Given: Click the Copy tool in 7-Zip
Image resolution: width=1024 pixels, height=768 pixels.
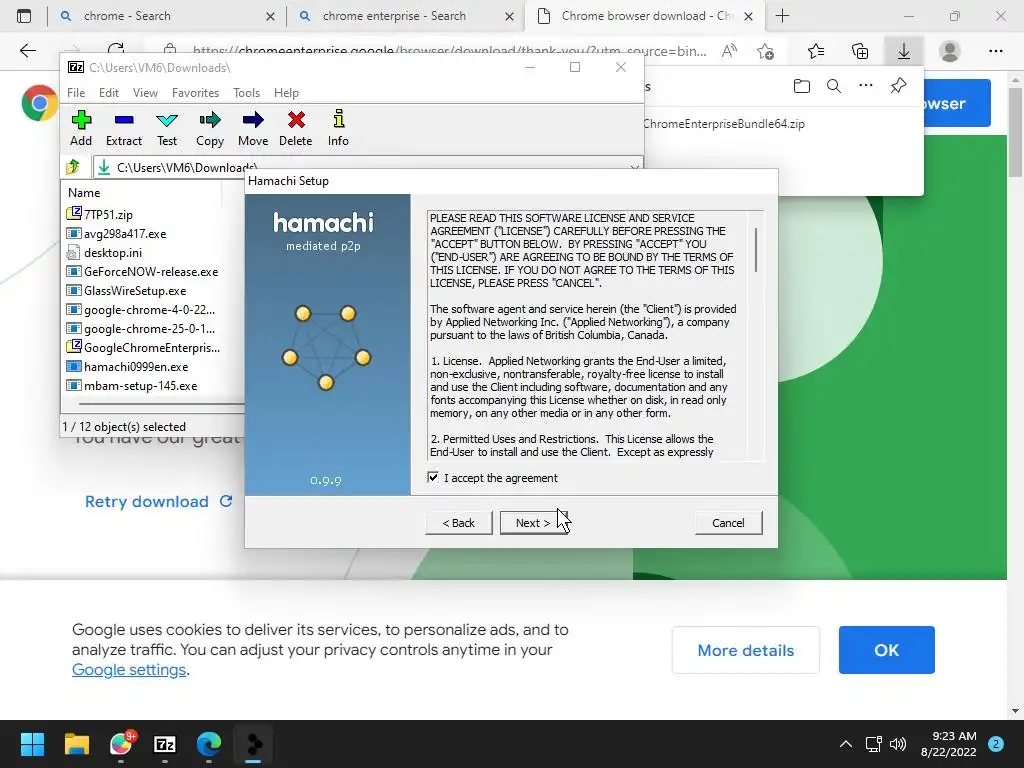Looking at the screenshot, I should point(210,129).
